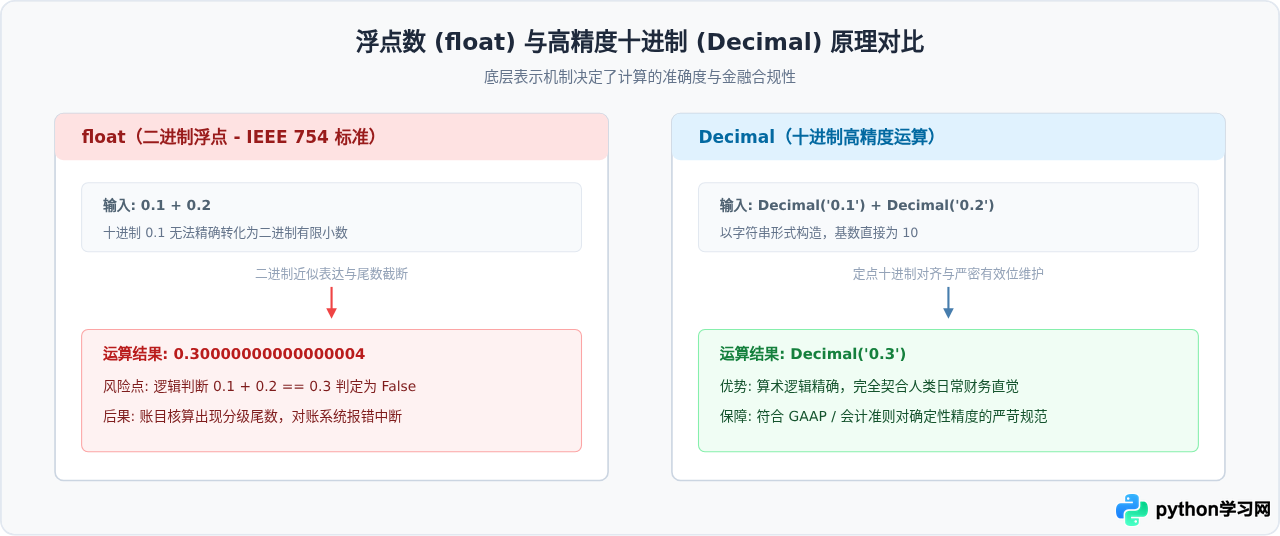Click the main title about float and Decimal
Screen dimensions: 1280x536
pyautogui.click(x=640, y=42)
